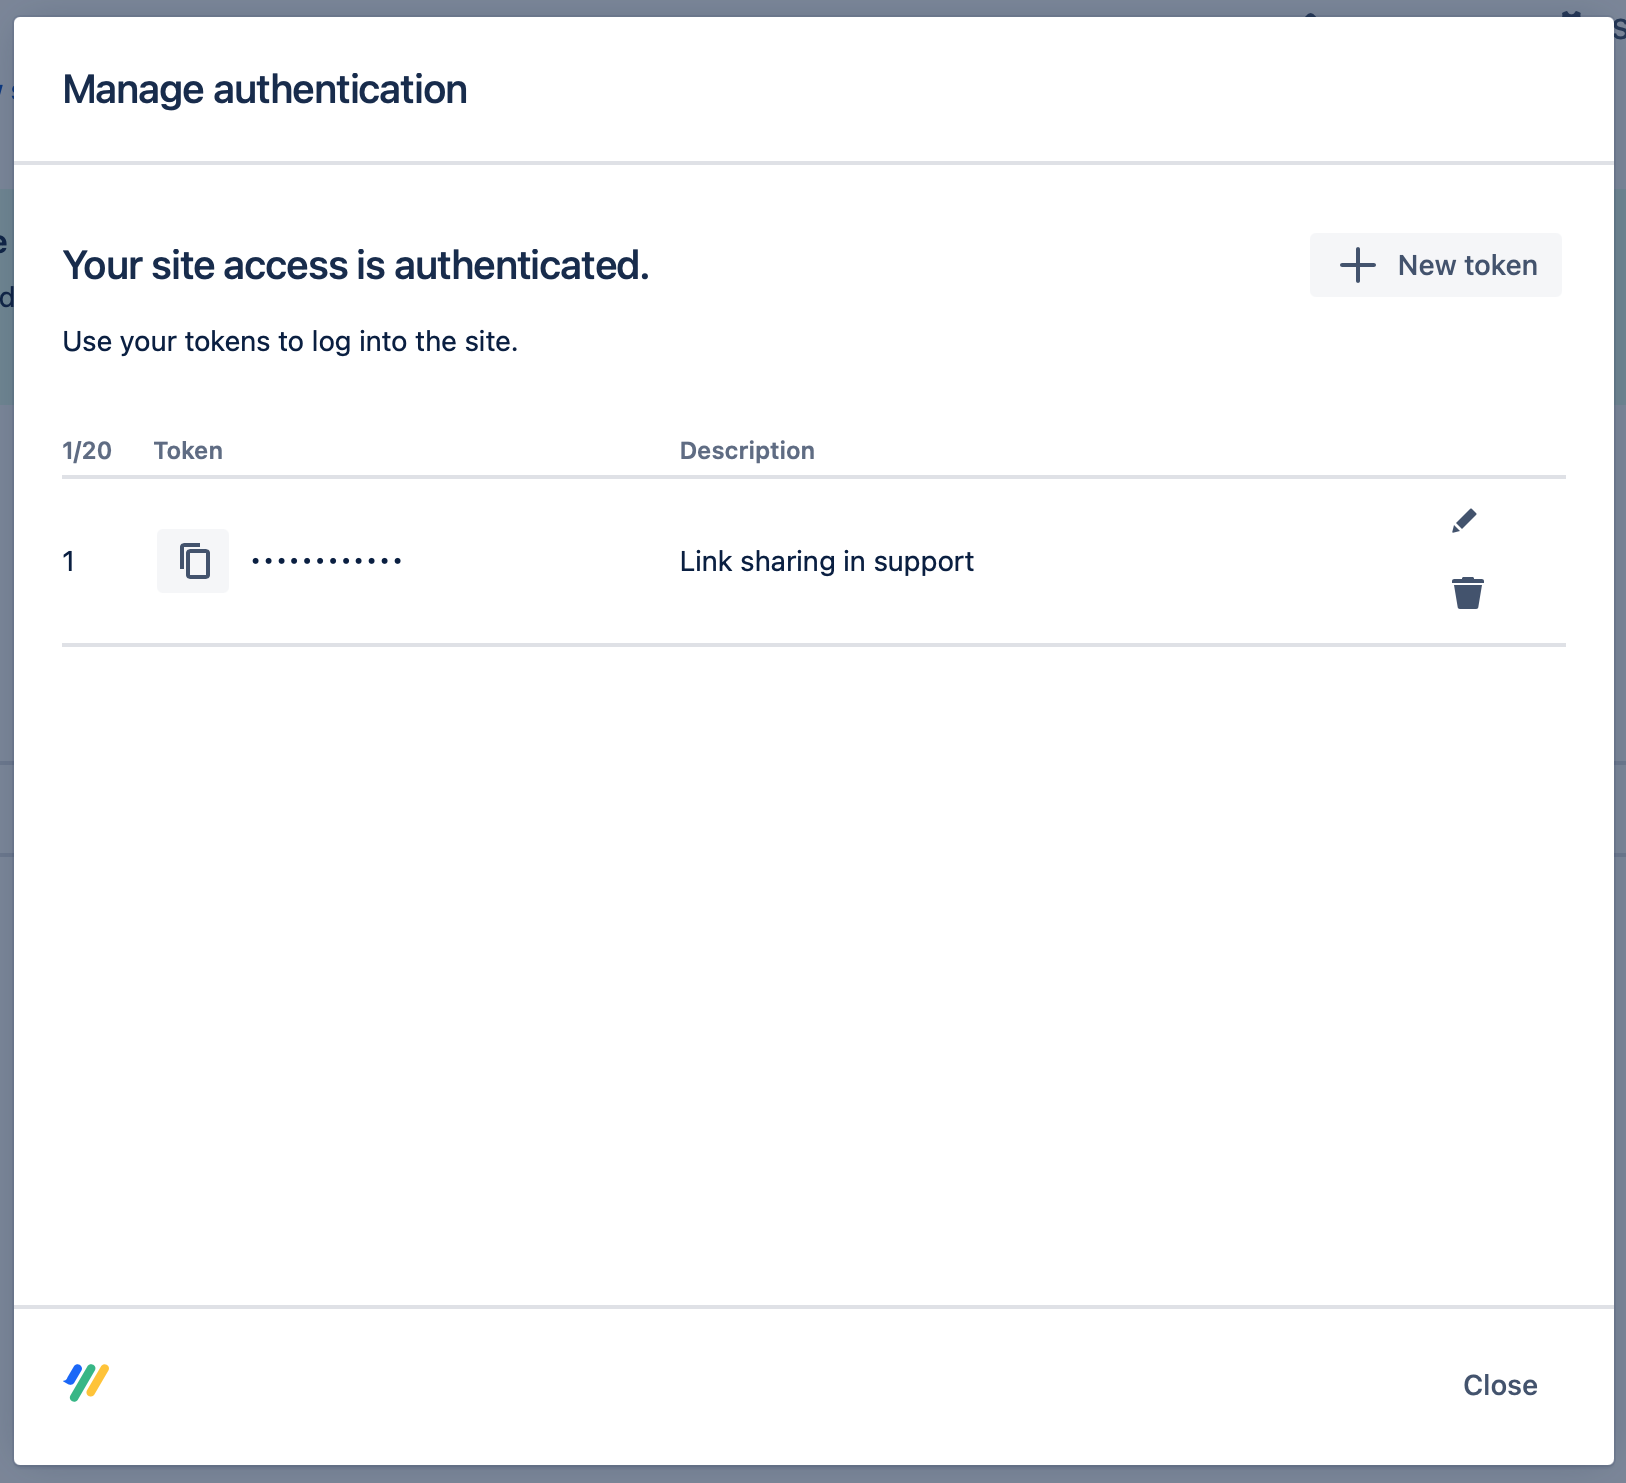1626x1483 pixels.
Task: Toggle visibility of the hidden token value
Action: tap(327, 561)
